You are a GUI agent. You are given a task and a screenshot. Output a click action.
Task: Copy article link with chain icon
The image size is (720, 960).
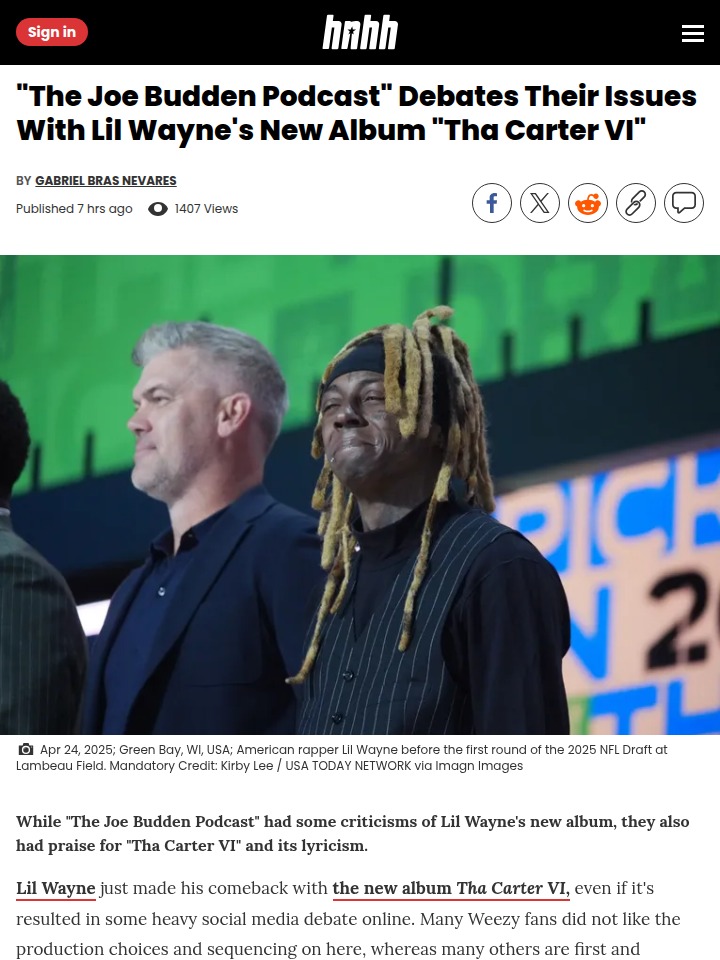(636, 203)
